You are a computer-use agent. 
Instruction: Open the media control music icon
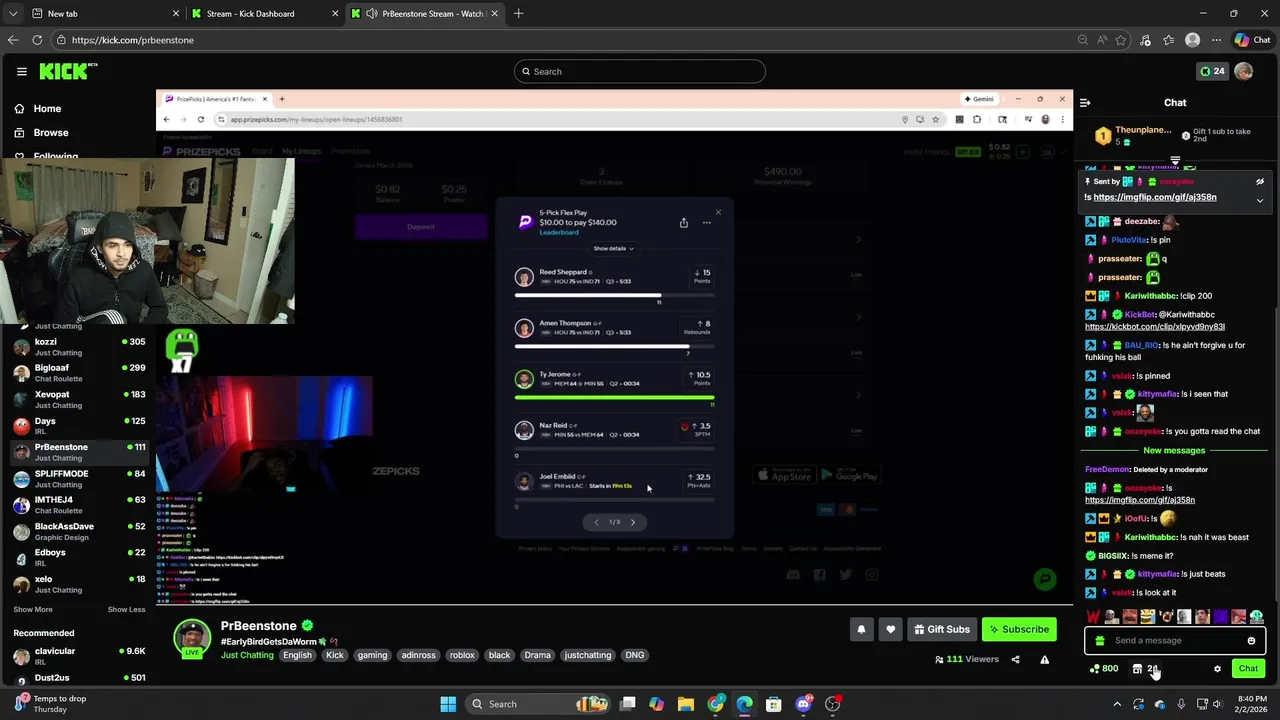coord(1145,40)
